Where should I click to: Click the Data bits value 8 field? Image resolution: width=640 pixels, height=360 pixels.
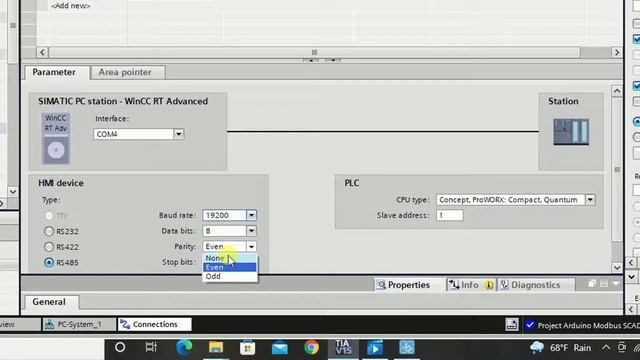click(x=224, y=231)
